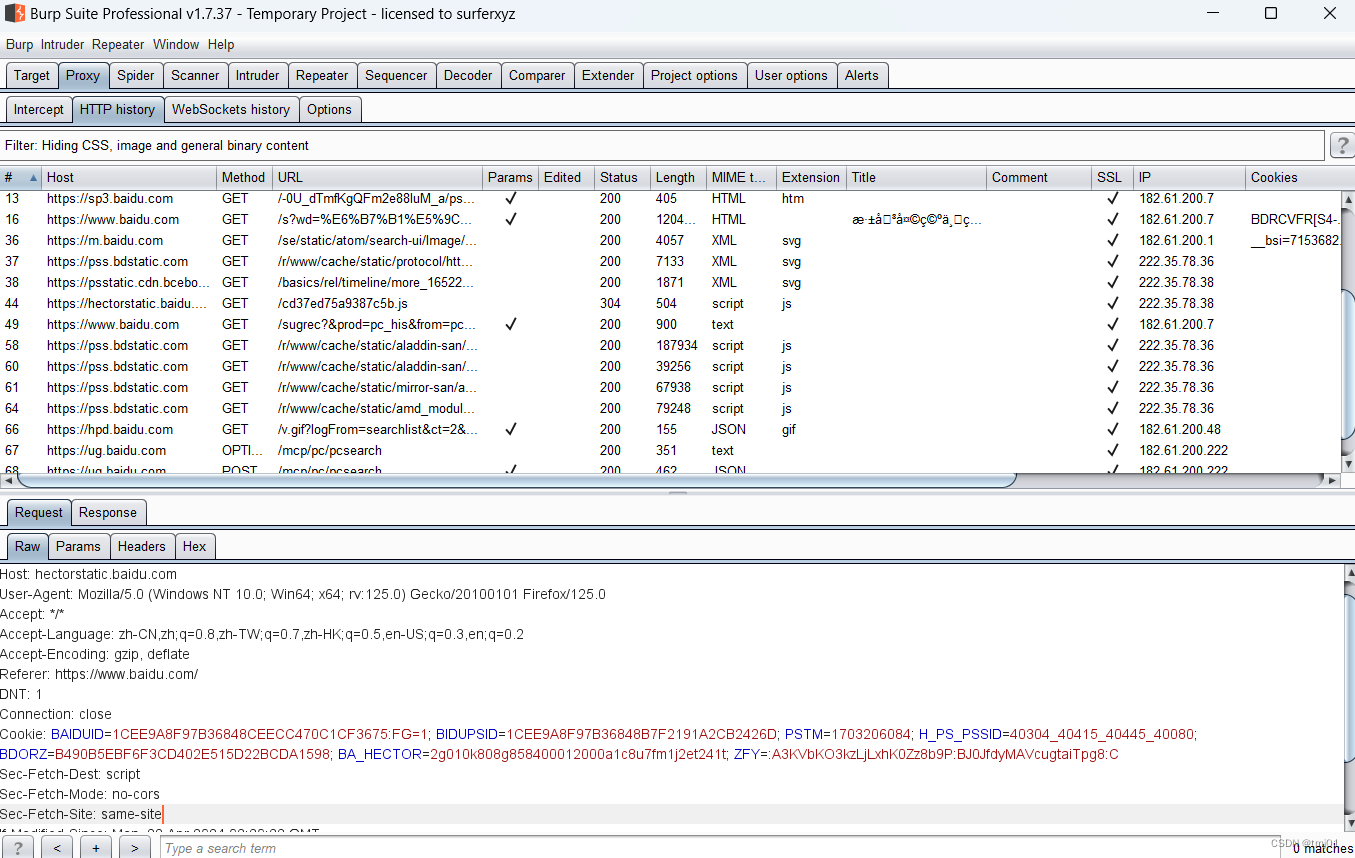Sort history by Host column header
The image size is (1355, 858).
(129, 177)
